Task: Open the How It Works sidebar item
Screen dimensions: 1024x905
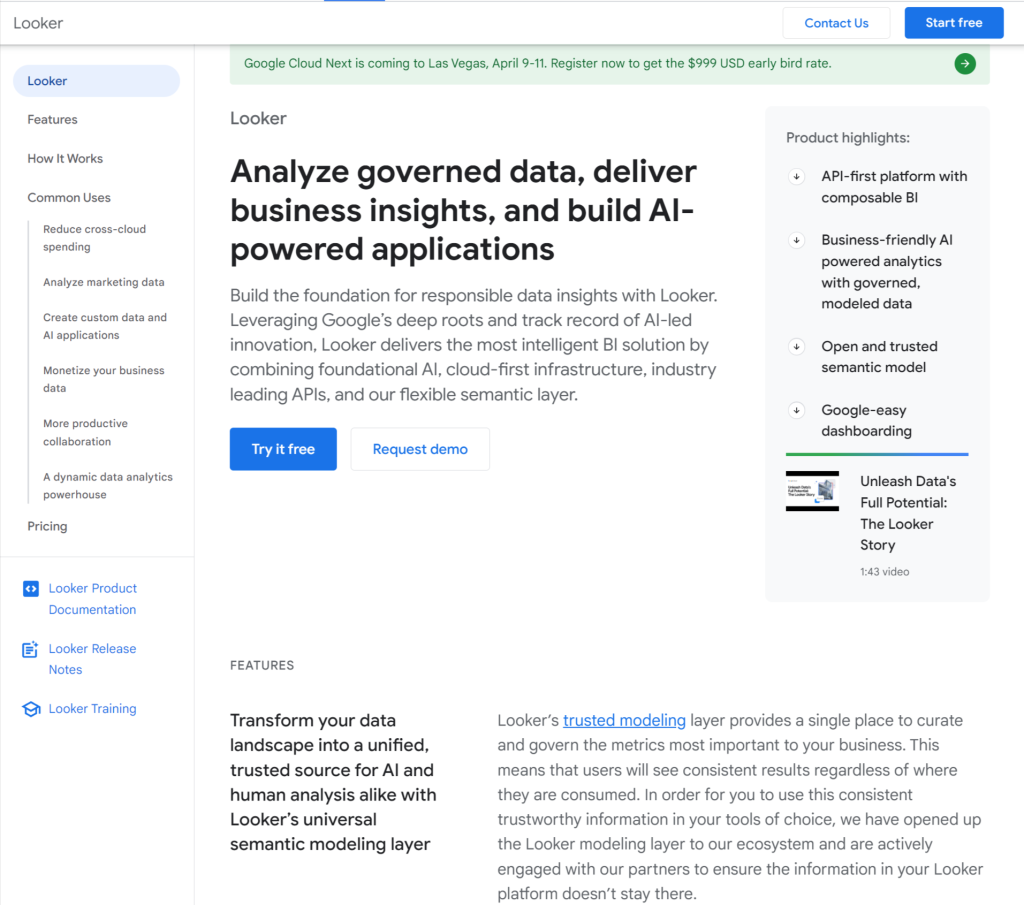Action: click(65, 159)
